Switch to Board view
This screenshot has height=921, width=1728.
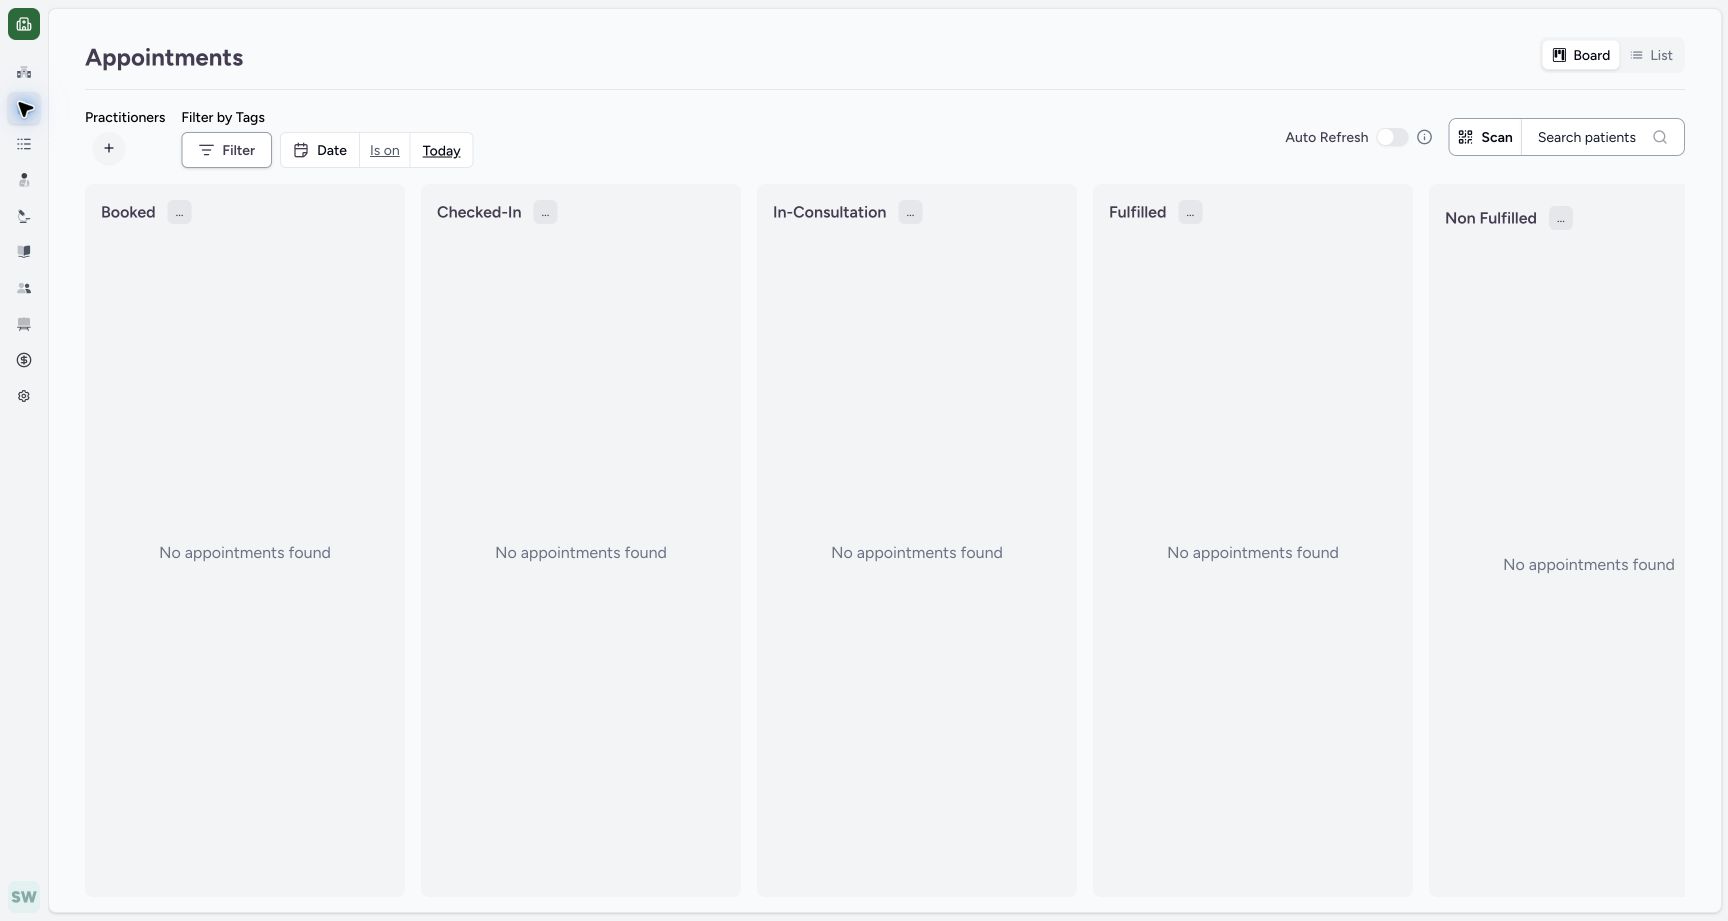click(x=1581, y=55)
